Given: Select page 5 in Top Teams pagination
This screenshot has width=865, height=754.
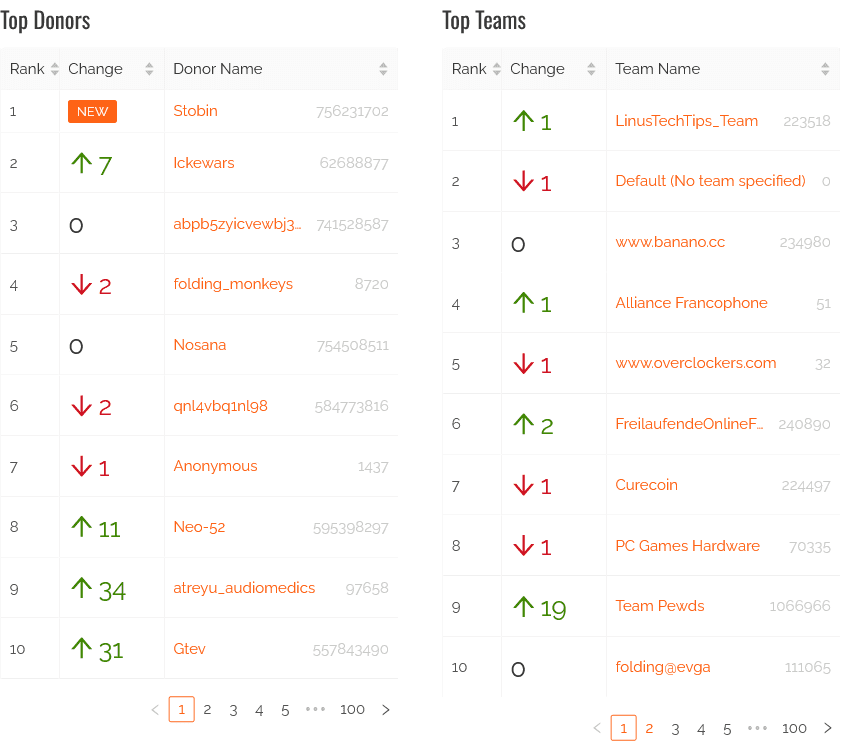Looking at the screenshot, I should click(x=727, y=728).
